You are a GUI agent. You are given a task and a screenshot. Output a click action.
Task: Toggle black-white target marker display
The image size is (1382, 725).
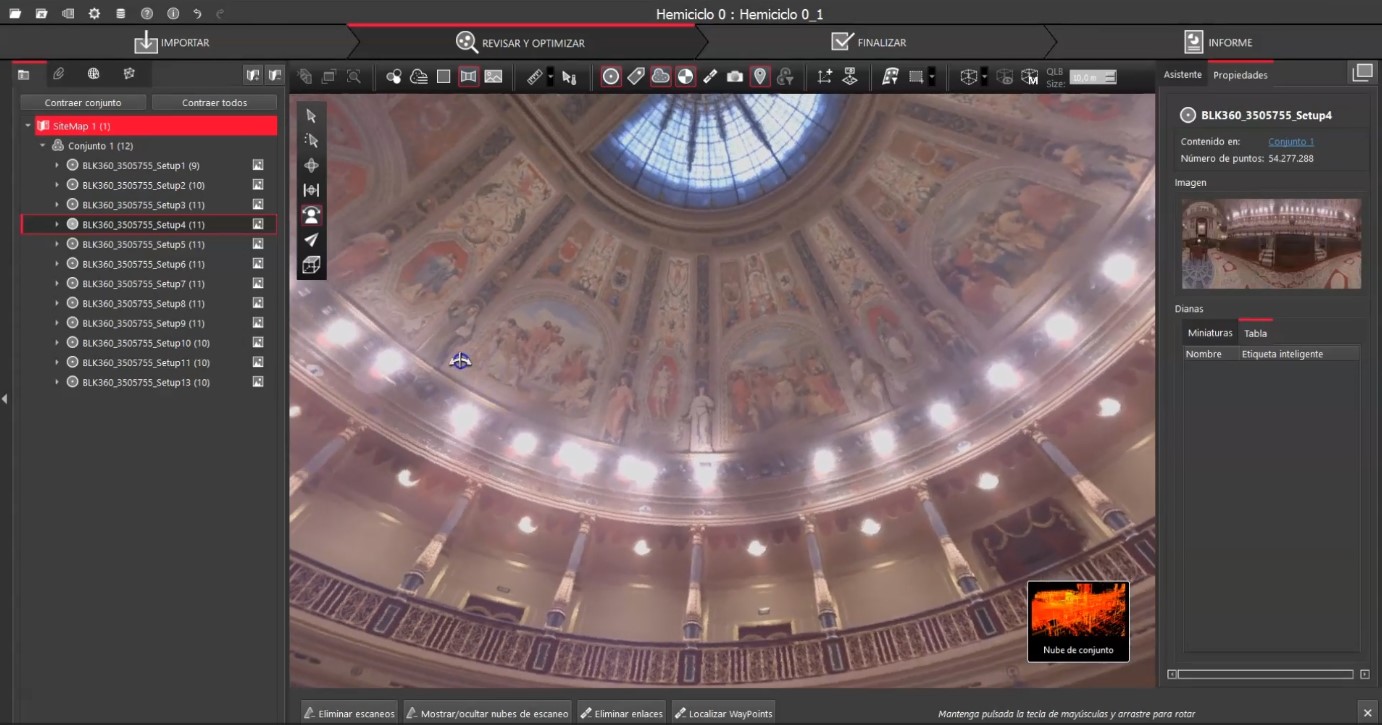click(685, 77)
